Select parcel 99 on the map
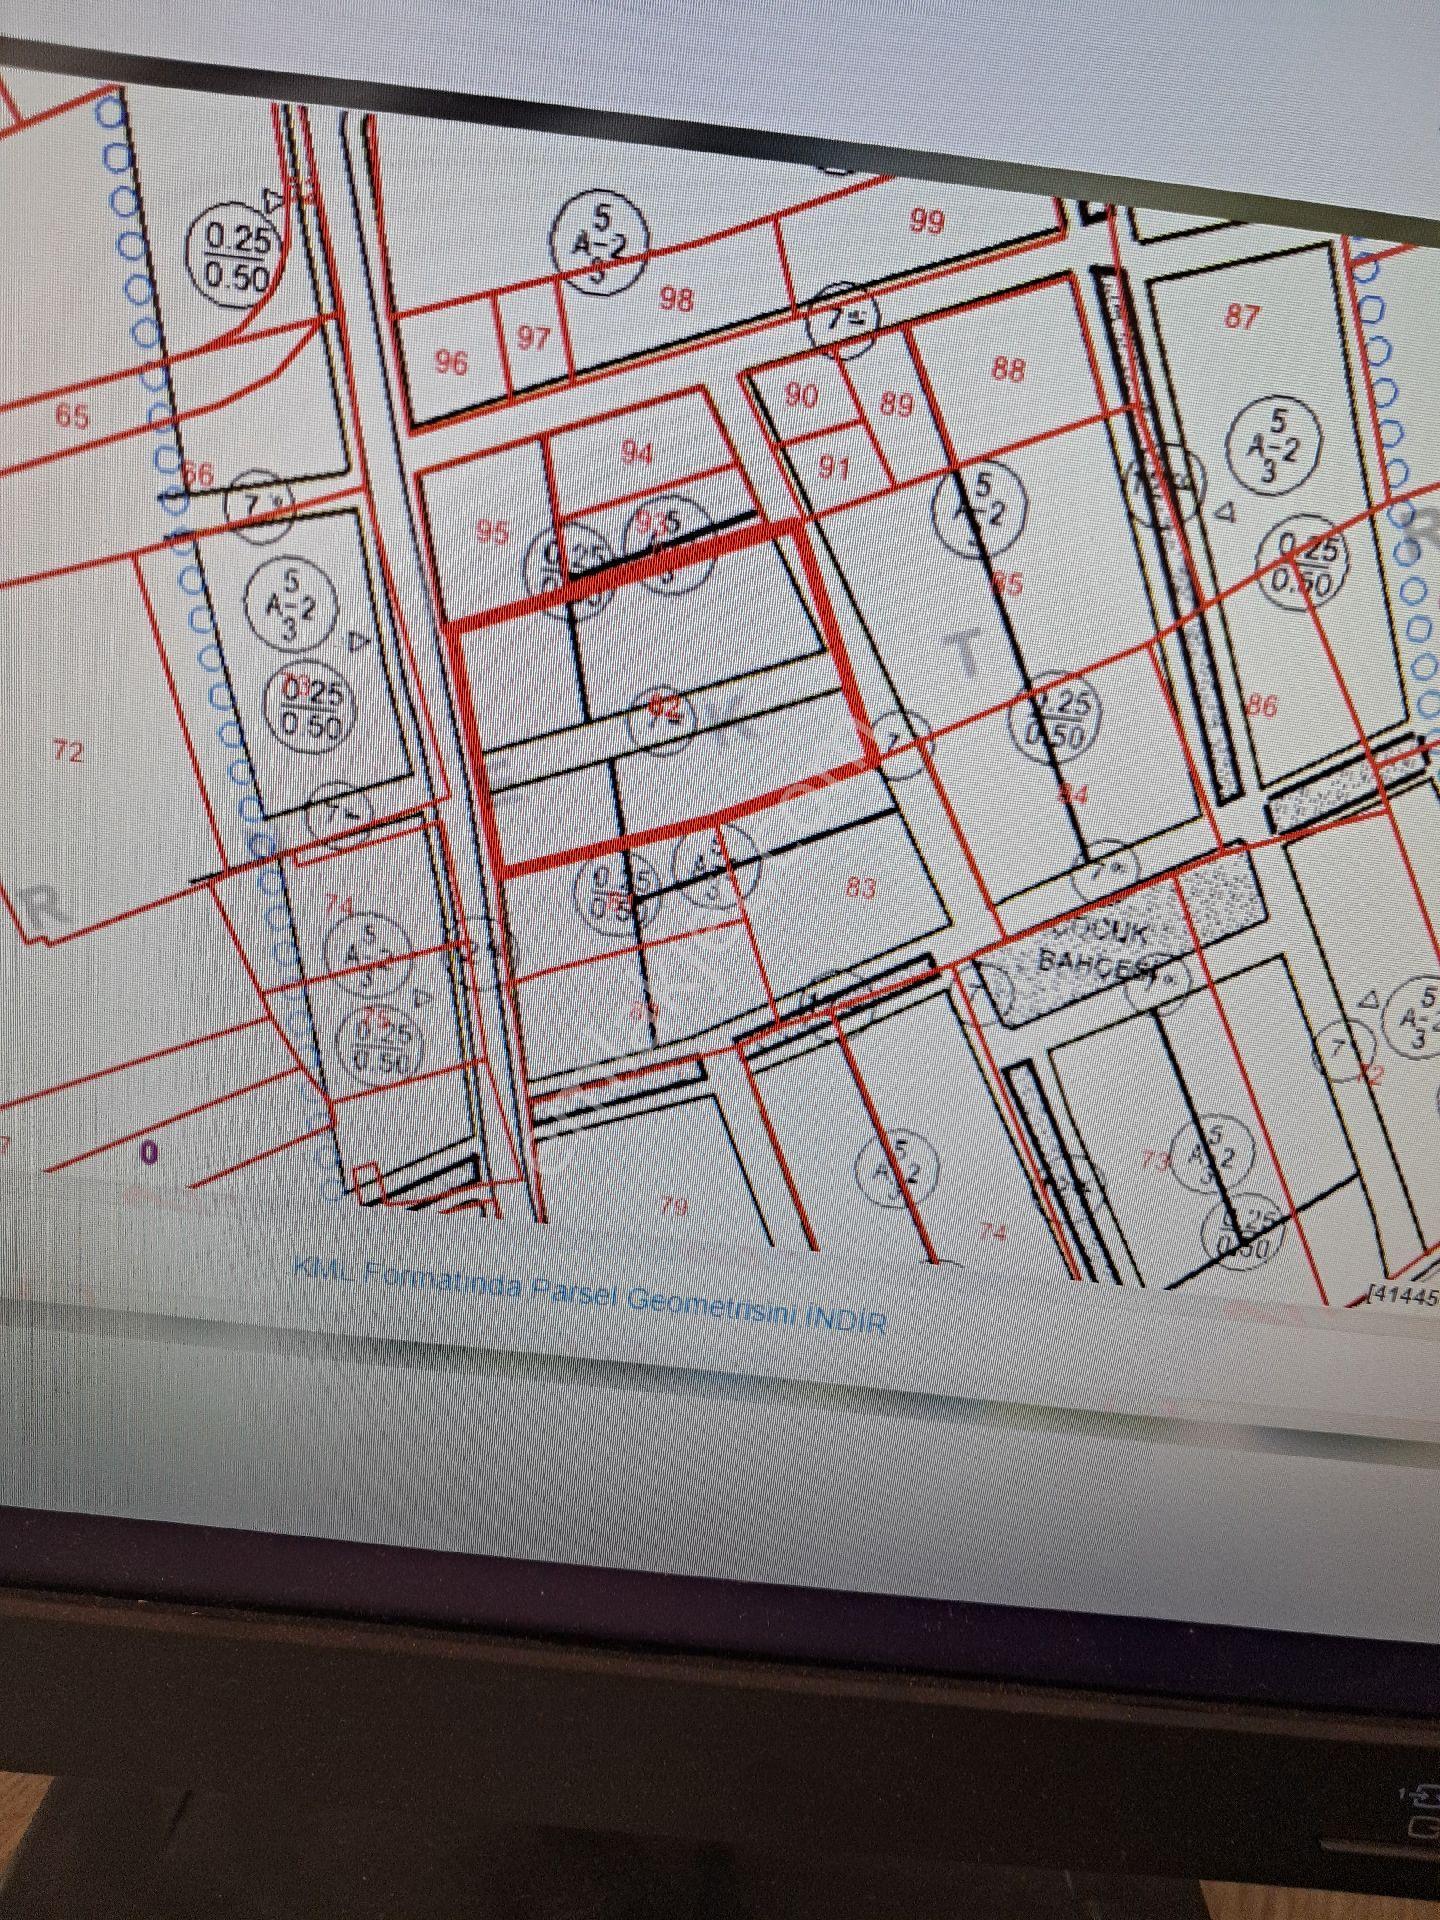1440x1920 pixels. [927, 221]
